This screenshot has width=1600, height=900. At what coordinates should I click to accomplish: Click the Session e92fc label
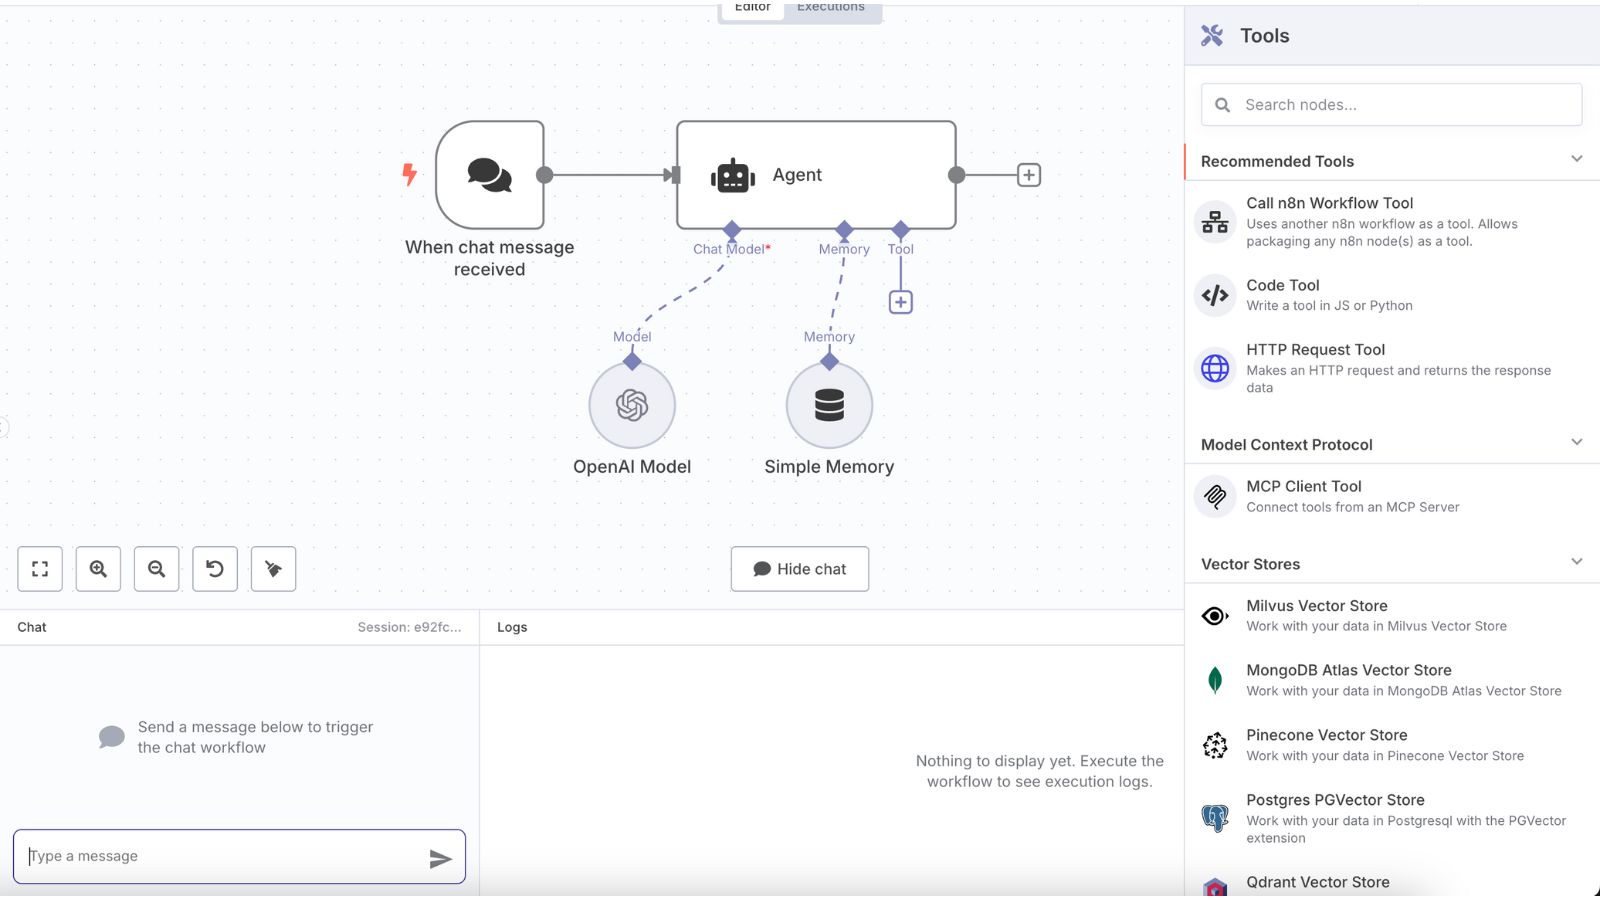[x=410, y=627]
